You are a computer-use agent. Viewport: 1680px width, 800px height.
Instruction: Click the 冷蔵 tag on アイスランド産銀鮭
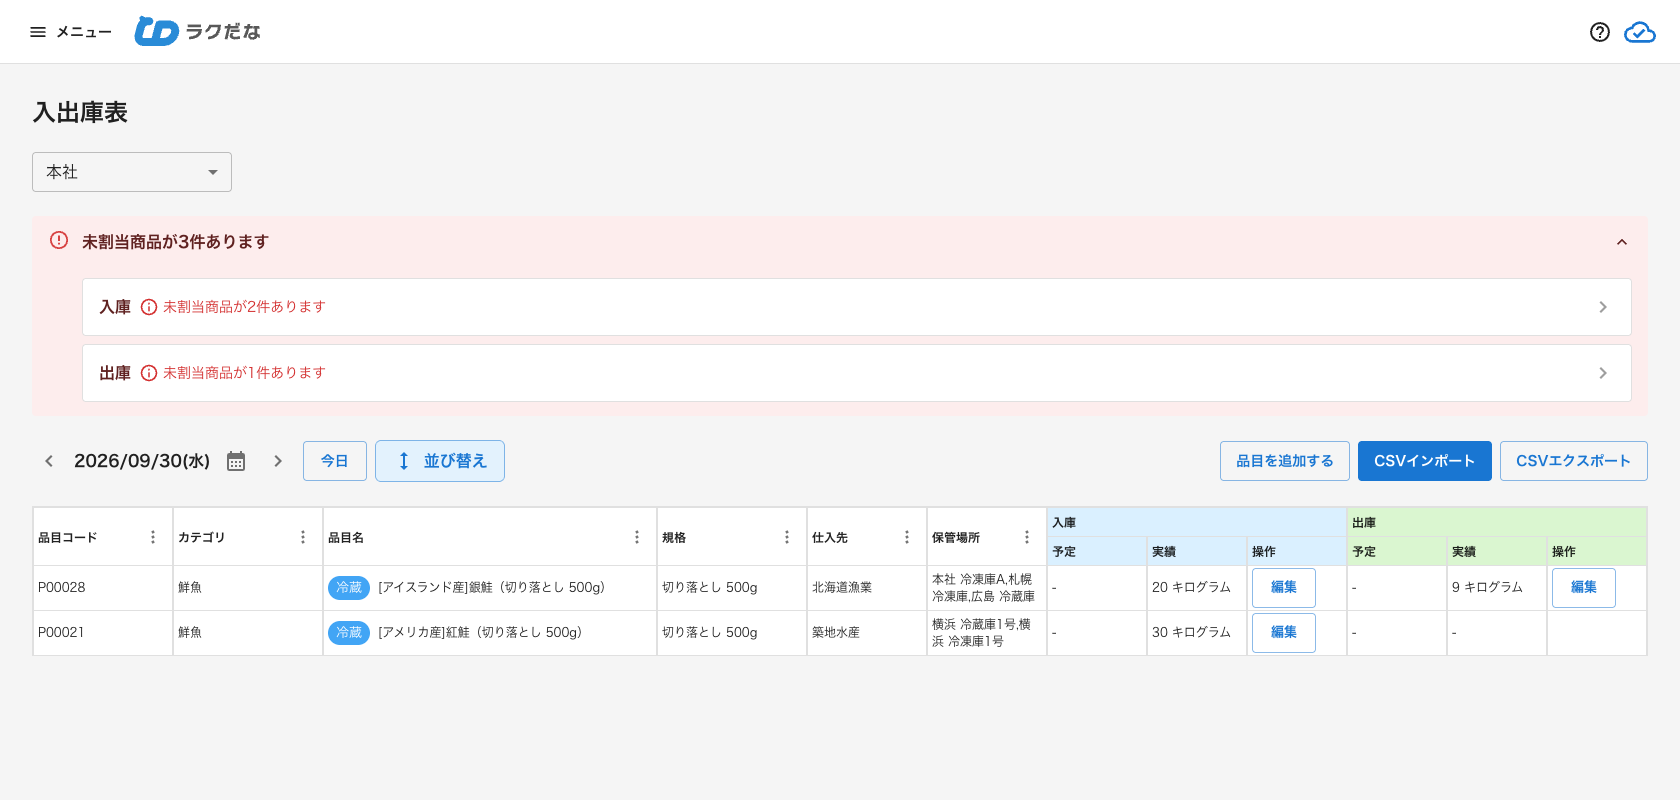click(349, 588)
